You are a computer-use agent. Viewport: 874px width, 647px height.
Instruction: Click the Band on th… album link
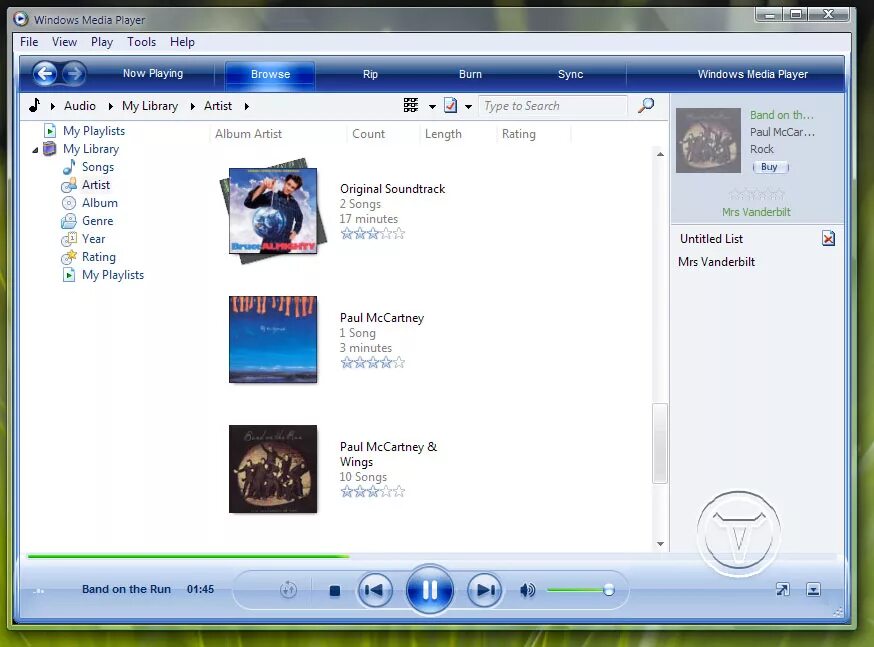click(781, 115)
